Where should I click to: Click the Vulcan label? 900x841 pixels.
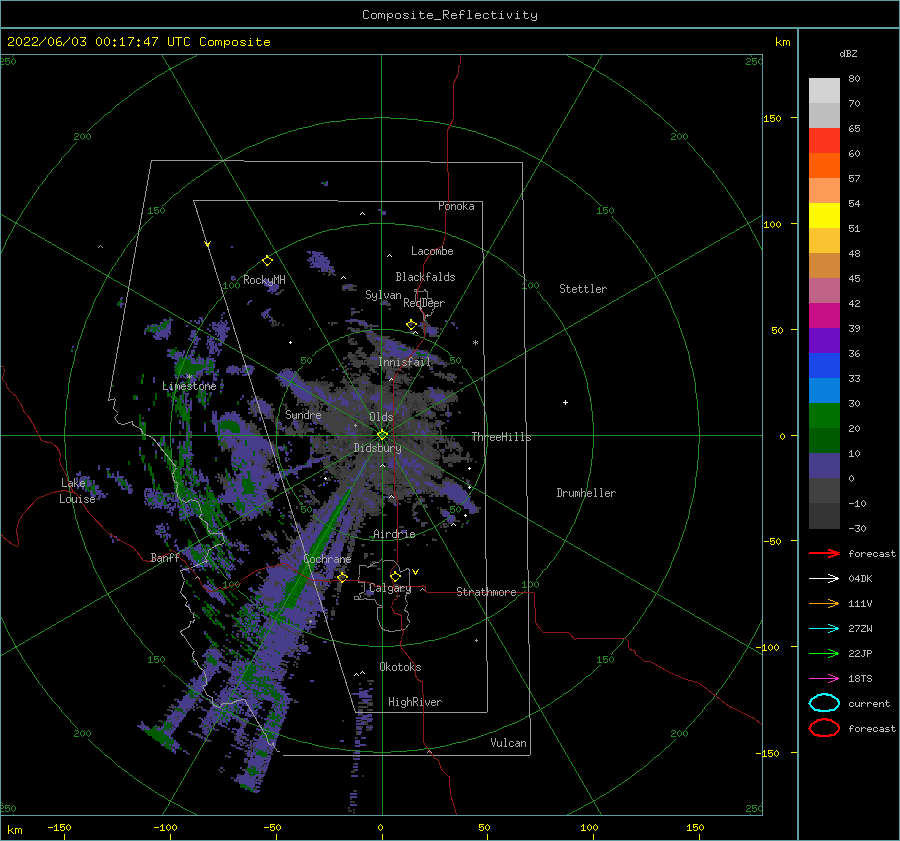point(509,743)
